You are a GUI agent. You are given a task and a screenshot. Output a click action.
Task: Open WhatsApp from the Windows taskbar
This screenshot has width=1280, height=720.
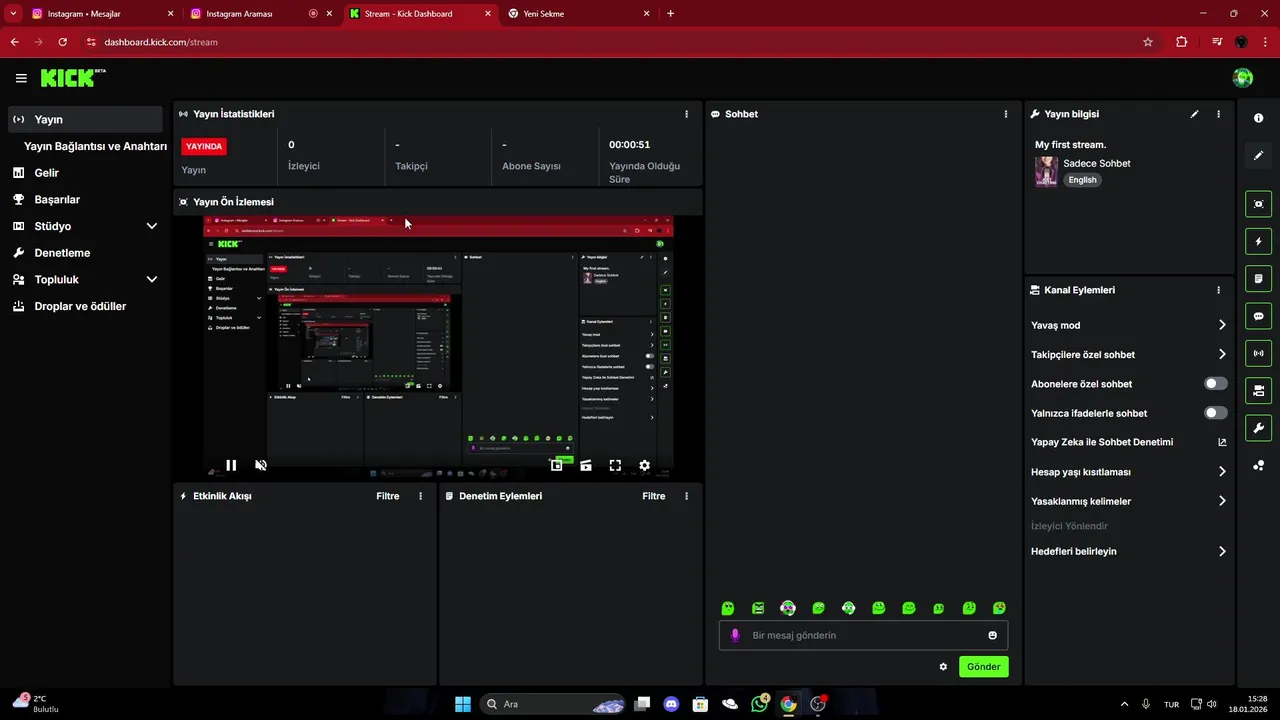[759, 704]
